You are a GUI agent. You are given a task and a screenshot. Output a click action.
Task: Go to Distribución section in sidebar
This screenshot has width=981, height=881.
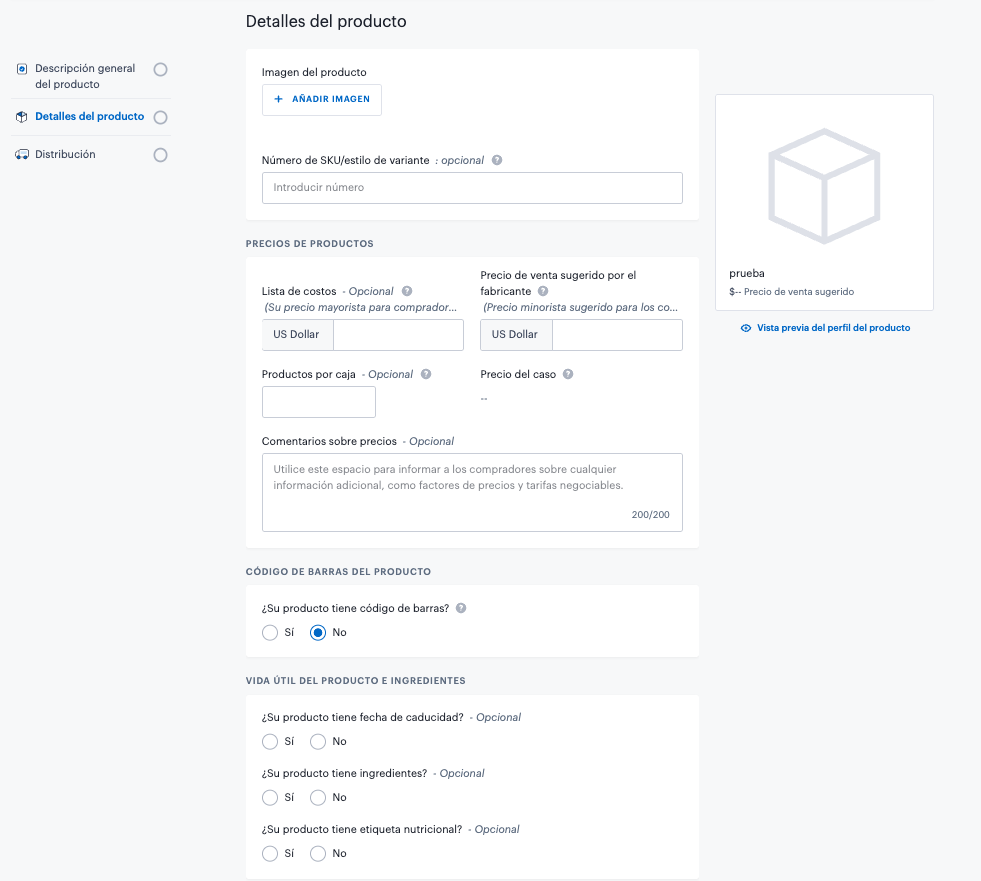click(65, 155)
